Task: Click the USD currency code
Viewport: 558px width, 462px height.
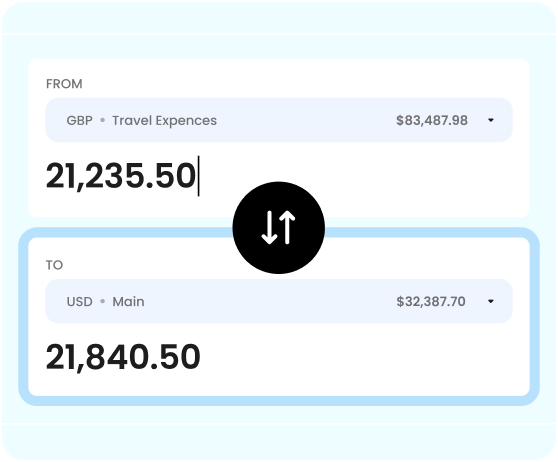Action: tap(79, 301)
